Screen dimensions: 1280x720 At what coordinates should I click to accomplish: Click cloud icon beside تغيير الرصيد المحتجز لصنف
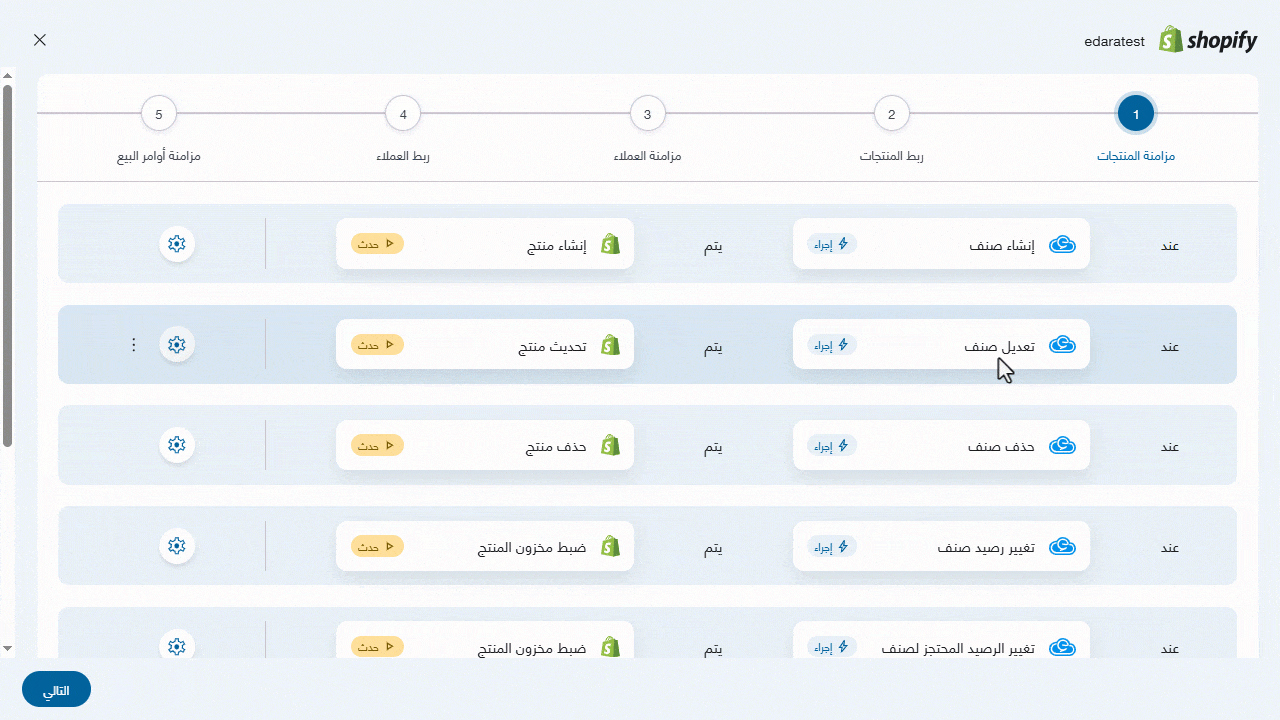[1062, 648]
